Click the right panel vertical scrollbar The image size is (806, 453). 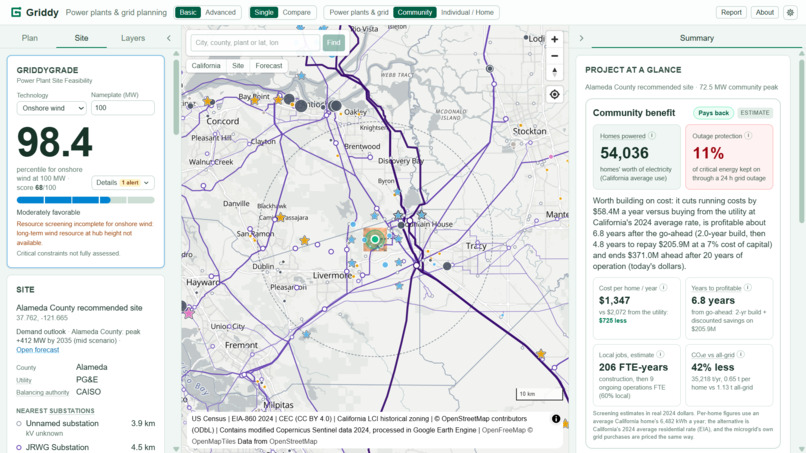pos(802,139)
